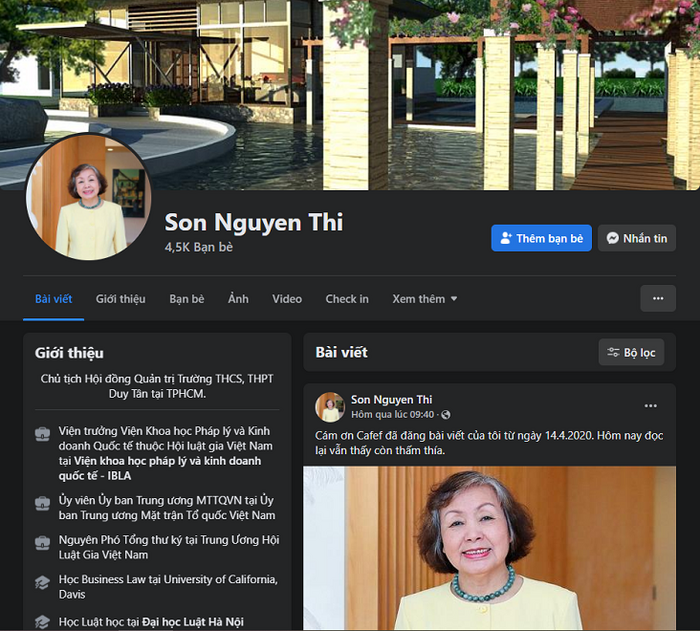This screenshot has height=631, width=700.
Task: Click the Thêm bạn bè button
Action: [x=541, y=238]
